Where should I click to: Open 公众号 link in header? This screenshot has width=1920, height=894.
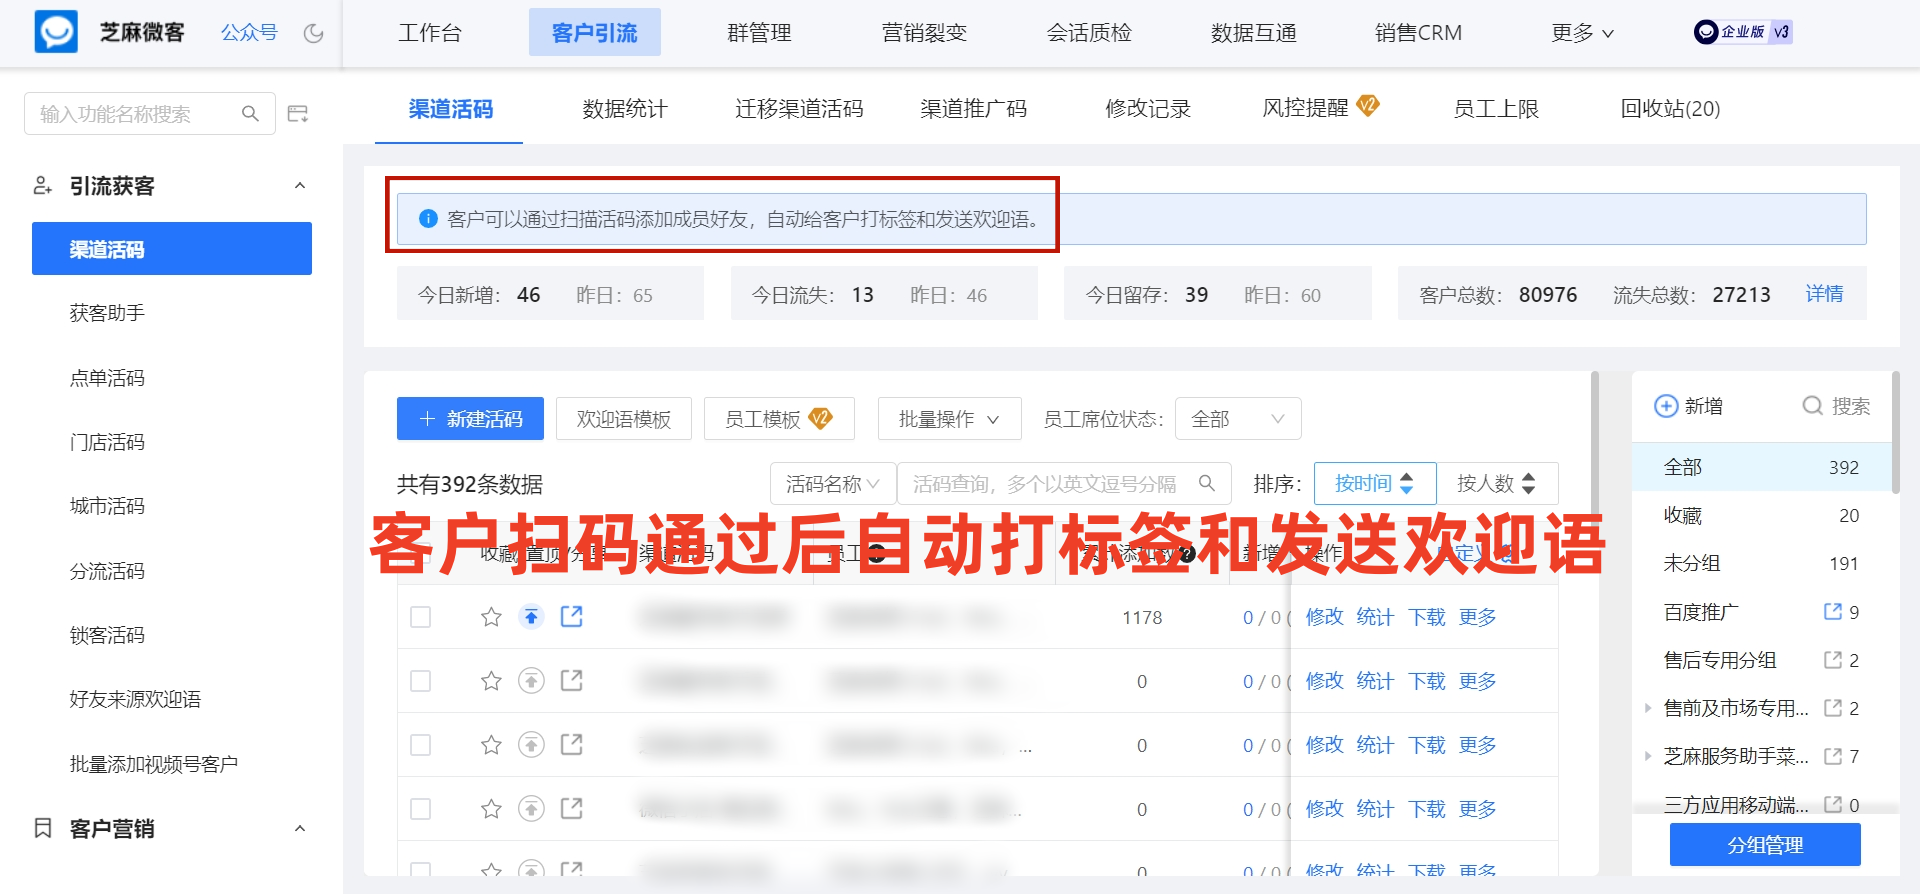(x=249, y=33)
